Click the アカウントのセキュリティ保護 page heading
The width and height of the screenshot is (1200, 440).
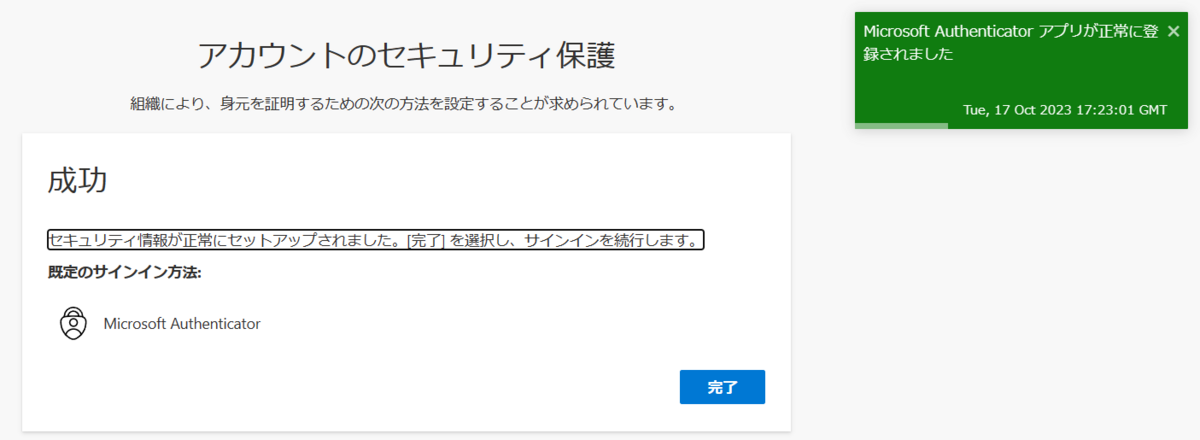pos(406,56)
